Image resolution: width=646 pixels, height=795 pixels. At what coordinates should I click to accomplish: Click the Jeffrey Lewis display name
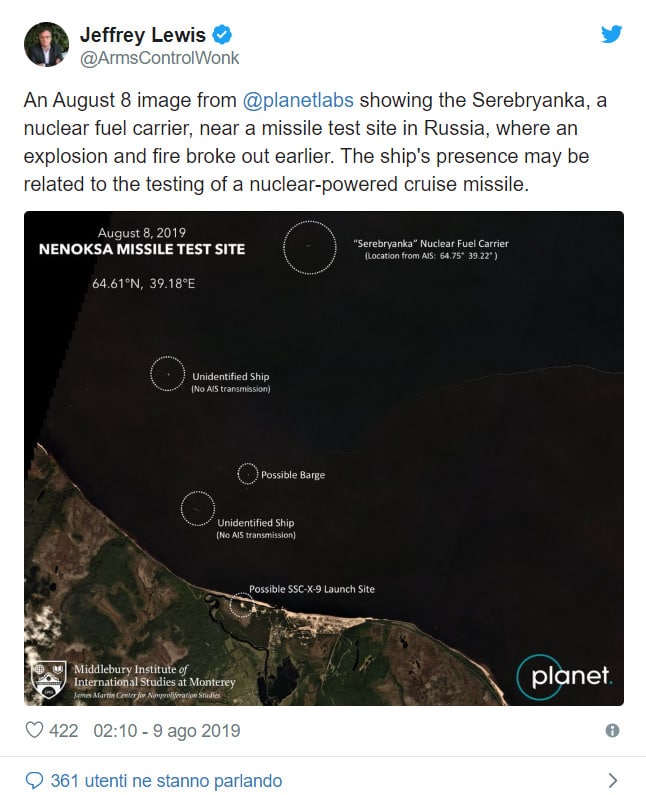click(x=142, y=35)
